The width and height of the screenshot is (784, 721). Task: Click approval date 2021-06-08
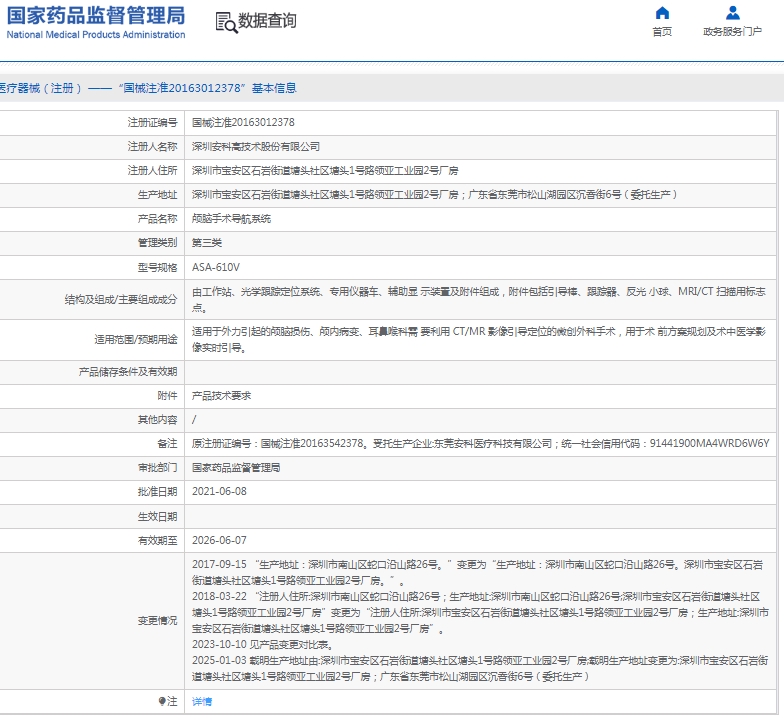220,492
